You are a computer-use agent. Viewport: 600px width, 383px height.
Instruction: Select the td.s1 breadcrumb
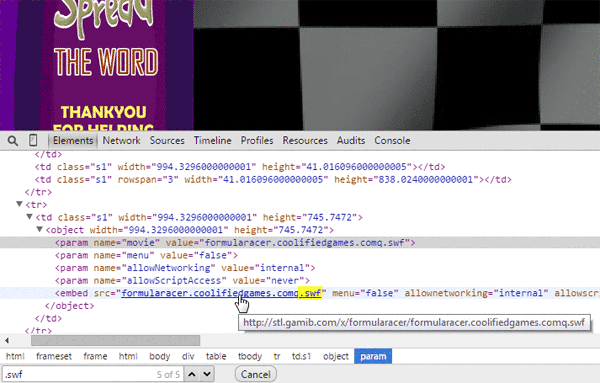(x=301, y=356)
